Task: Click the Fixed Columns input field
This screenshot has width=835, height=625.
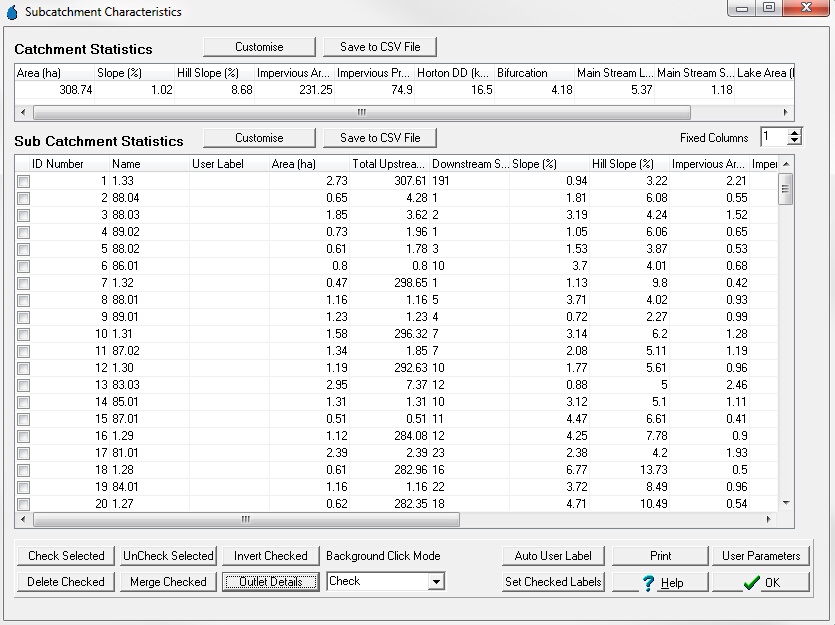Action: (772, 137)
